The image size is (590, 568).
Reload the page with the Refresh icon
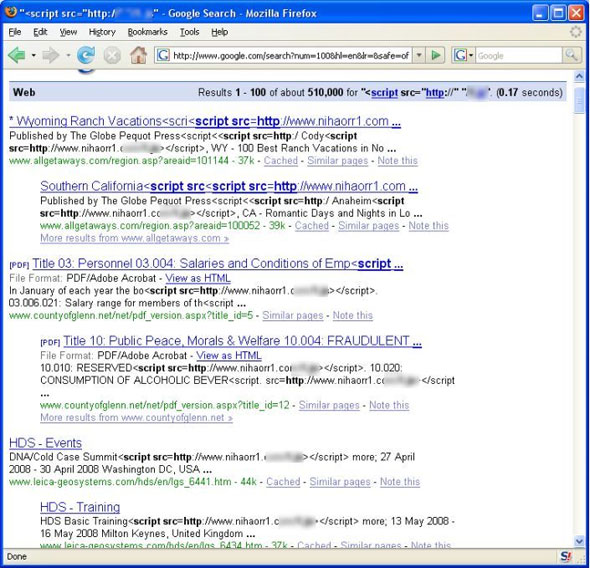[x=86, y=56]
